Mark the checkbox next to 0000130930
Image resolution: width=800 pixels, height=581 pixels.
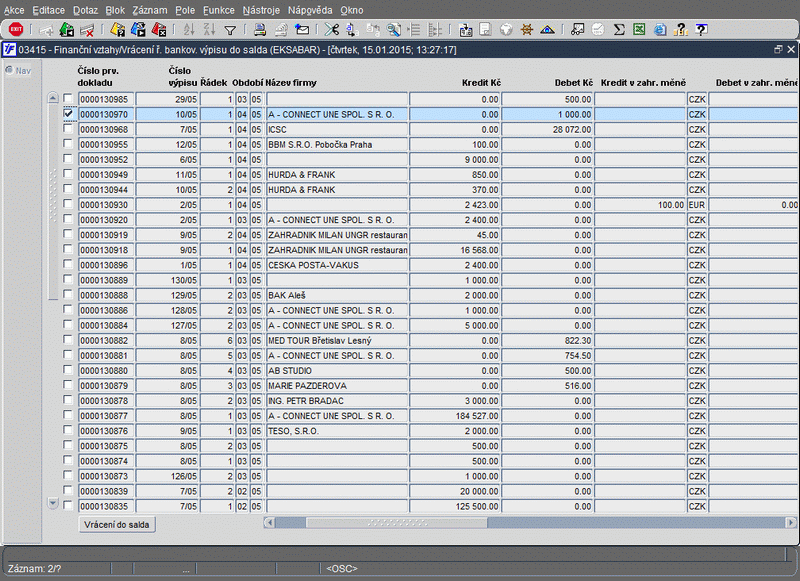coord(68,204)
